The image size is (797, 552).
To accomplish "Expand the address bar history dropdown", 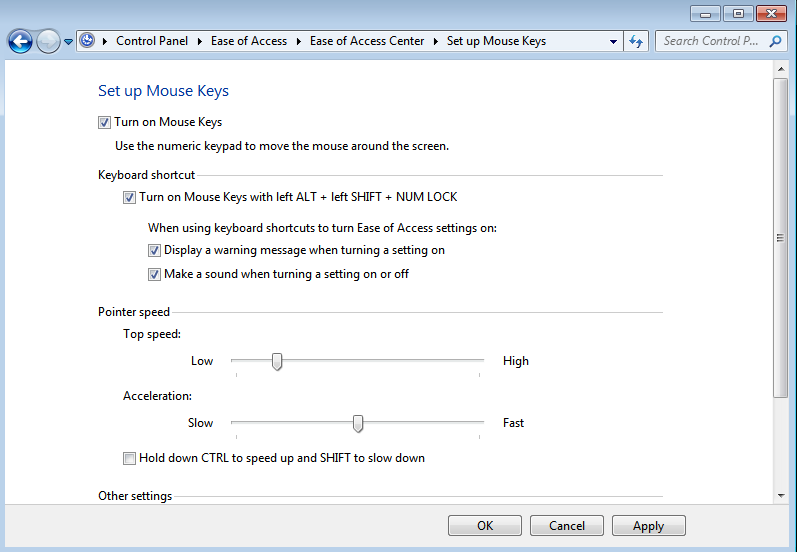I will (614, 42).
